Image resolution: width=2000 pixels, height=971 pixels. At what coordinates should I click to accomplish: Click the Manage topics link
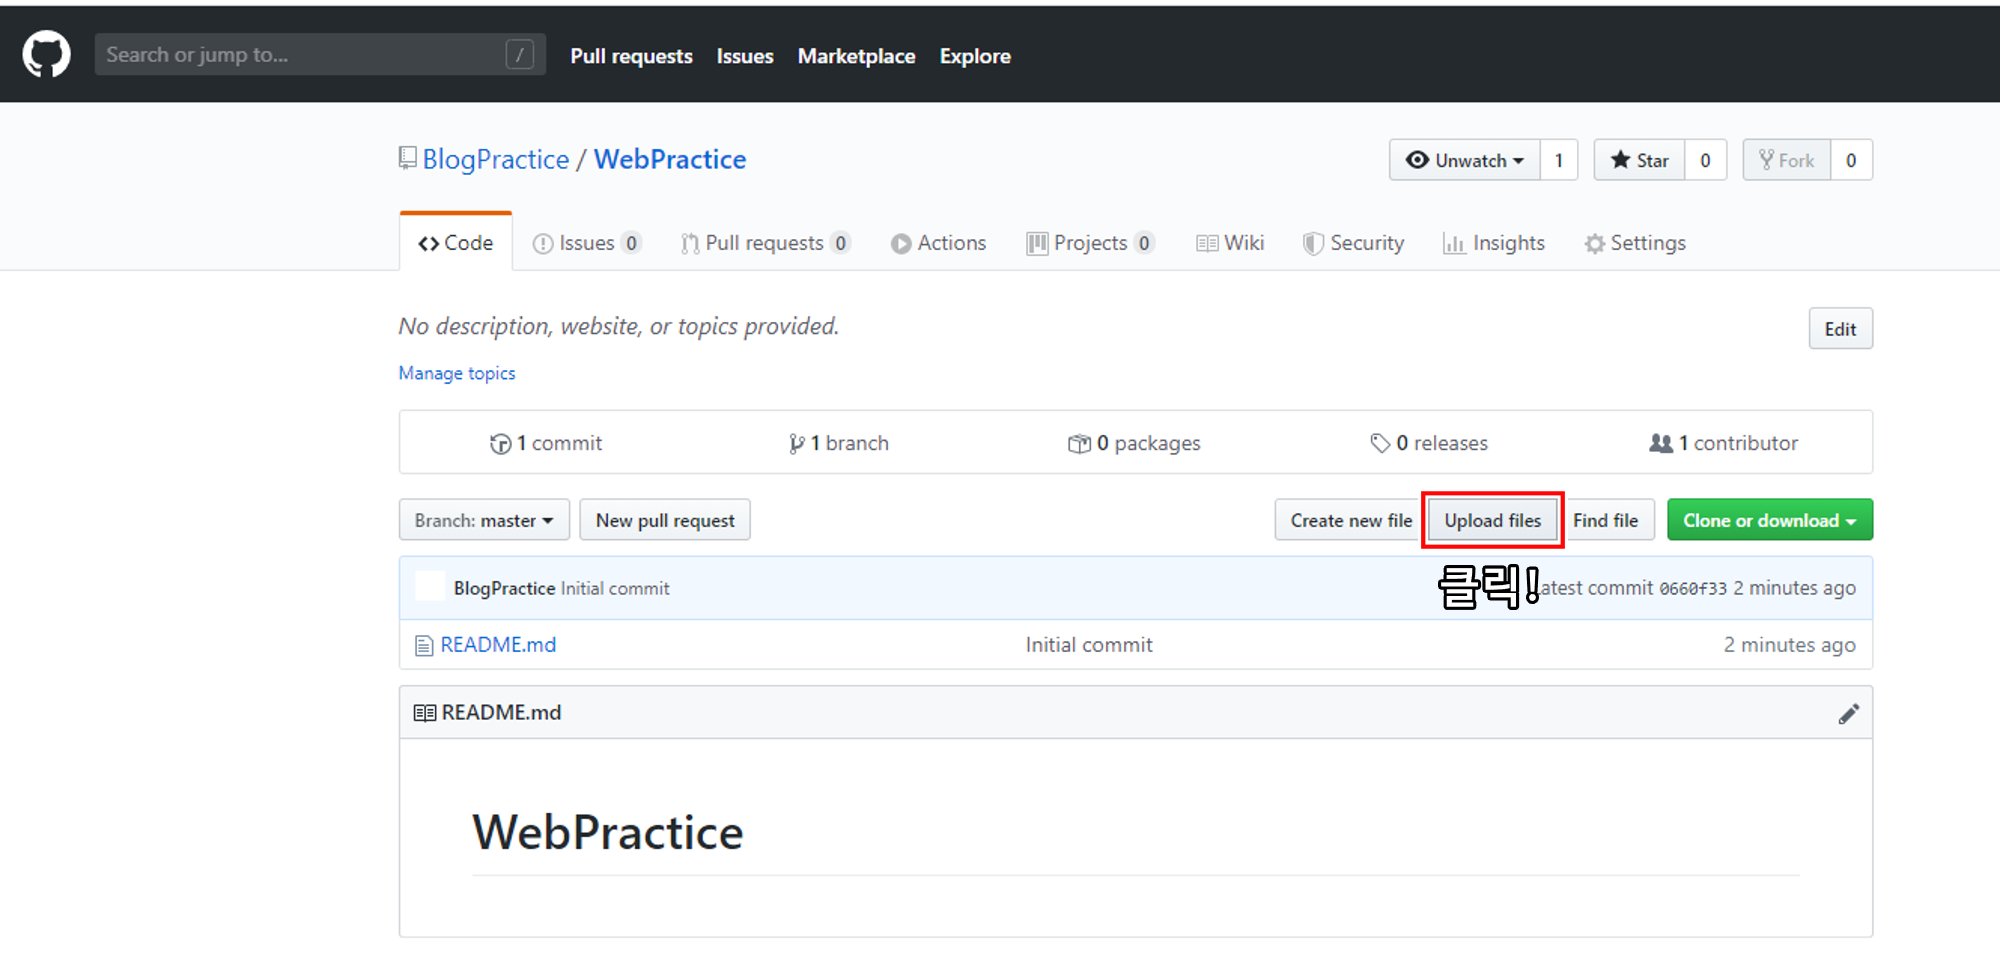(457, 373)
